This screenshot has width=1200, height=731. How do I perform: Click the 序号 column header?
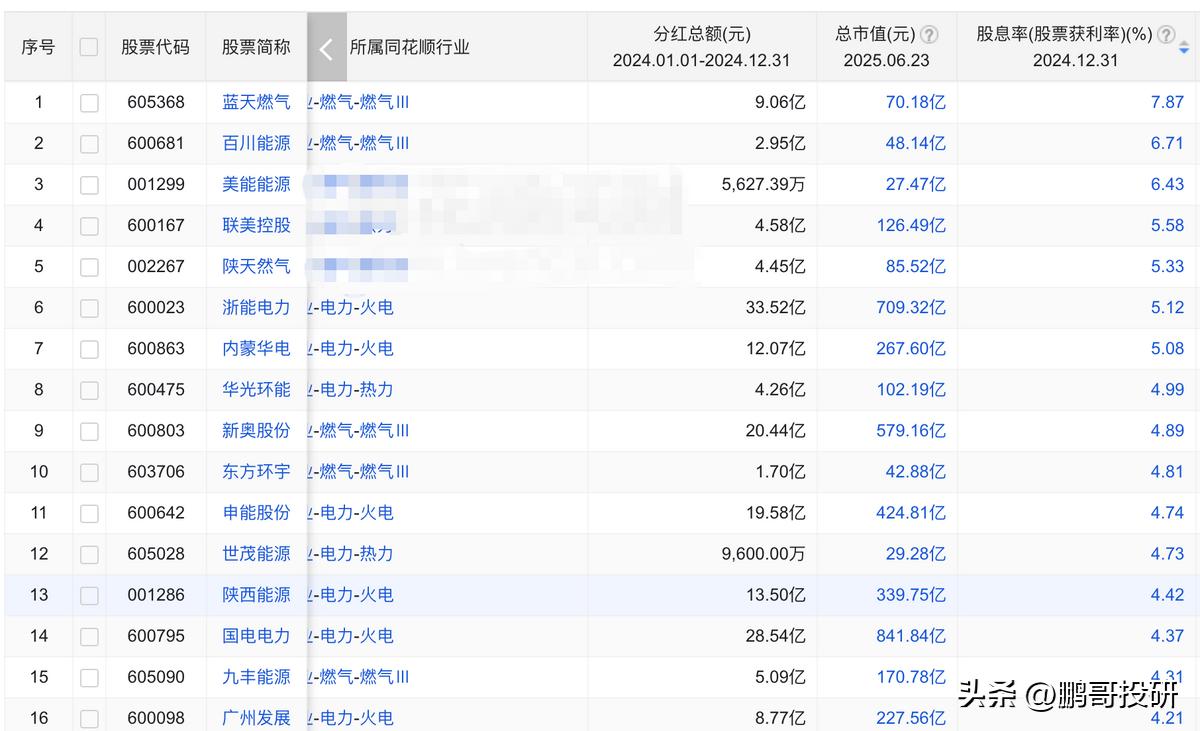tap(37, 46)
